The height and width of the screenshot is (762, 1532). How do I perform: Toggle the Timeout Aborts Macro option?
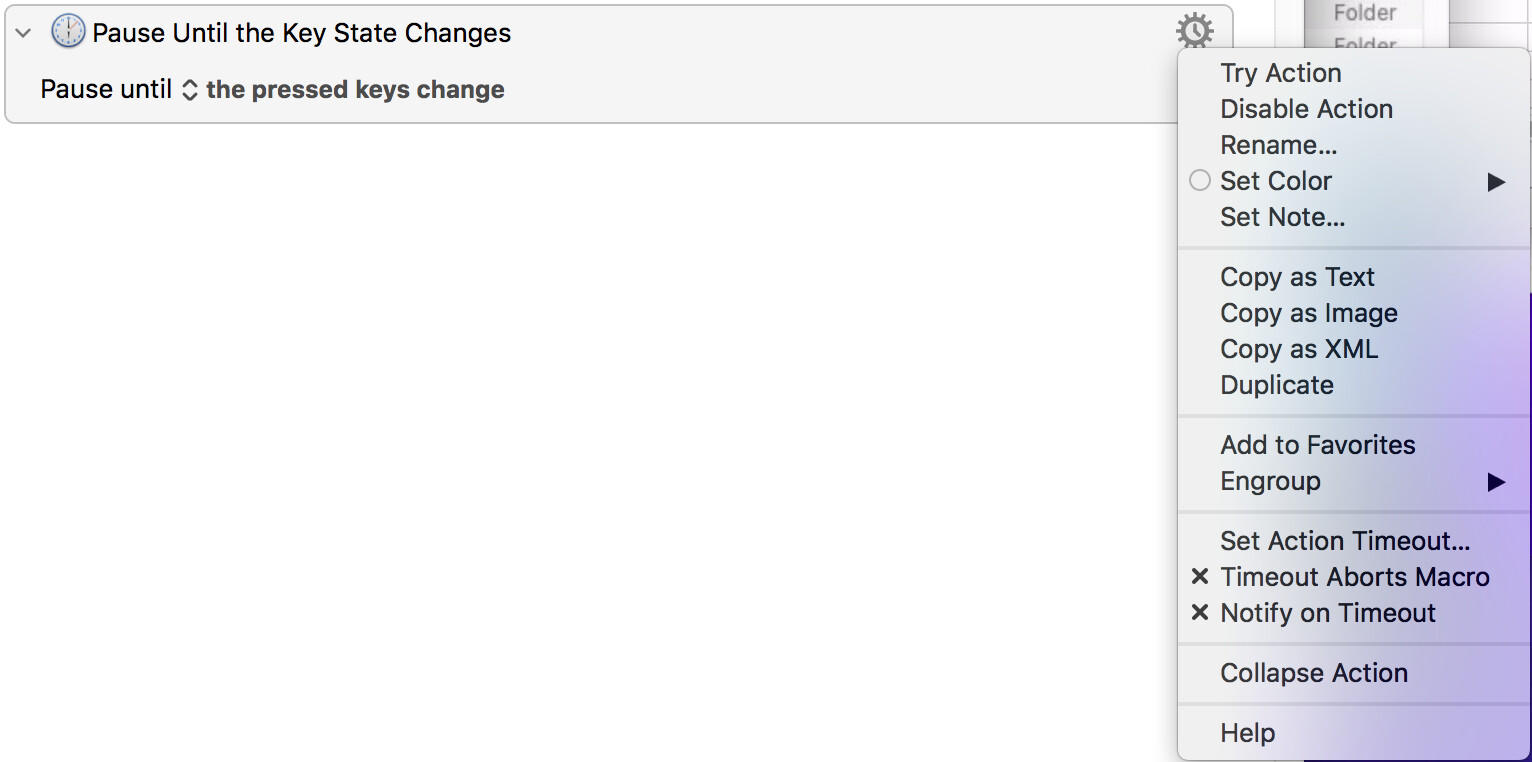click(1355, 577)
